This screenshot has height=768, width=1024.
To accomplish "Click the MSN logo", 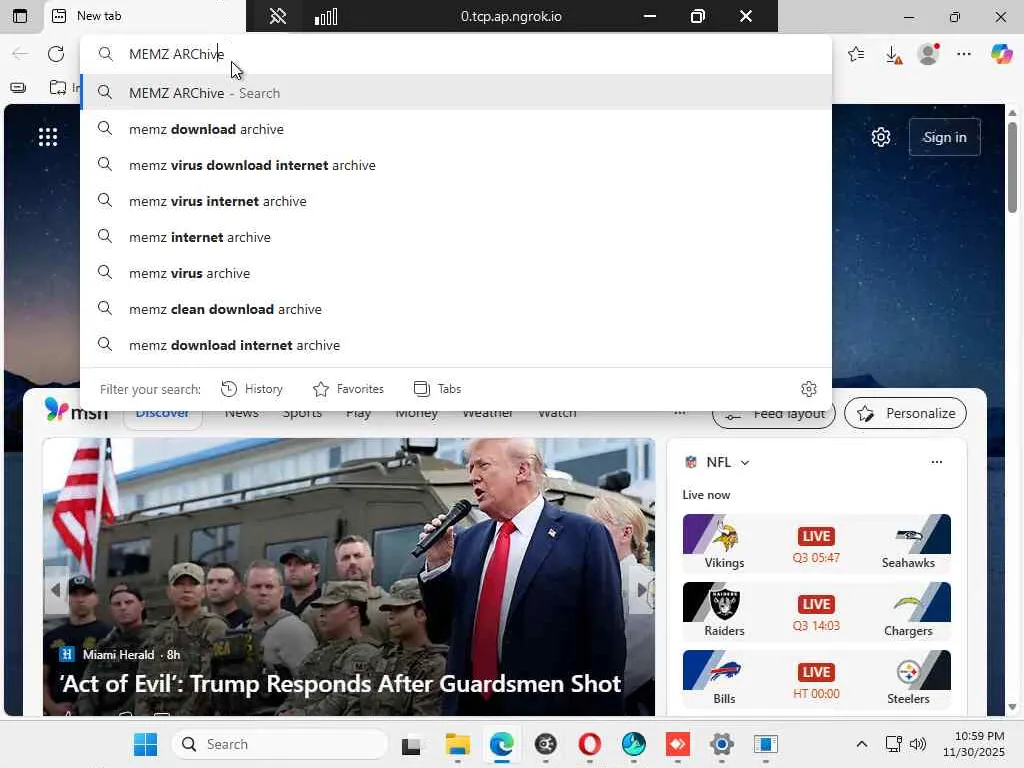I will pos(76,410).
